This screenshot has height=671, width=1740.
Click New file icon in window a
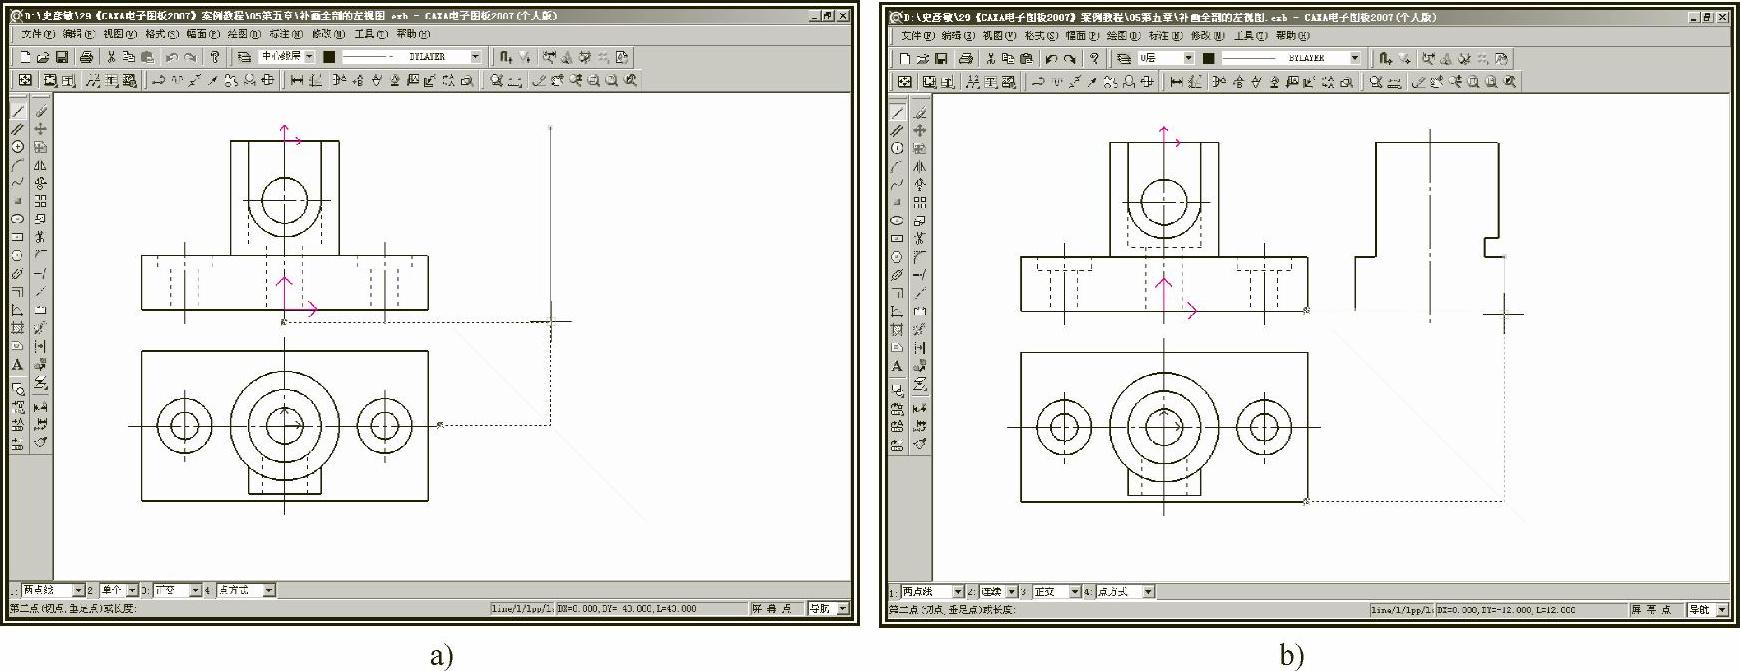(x=25, y=57)
